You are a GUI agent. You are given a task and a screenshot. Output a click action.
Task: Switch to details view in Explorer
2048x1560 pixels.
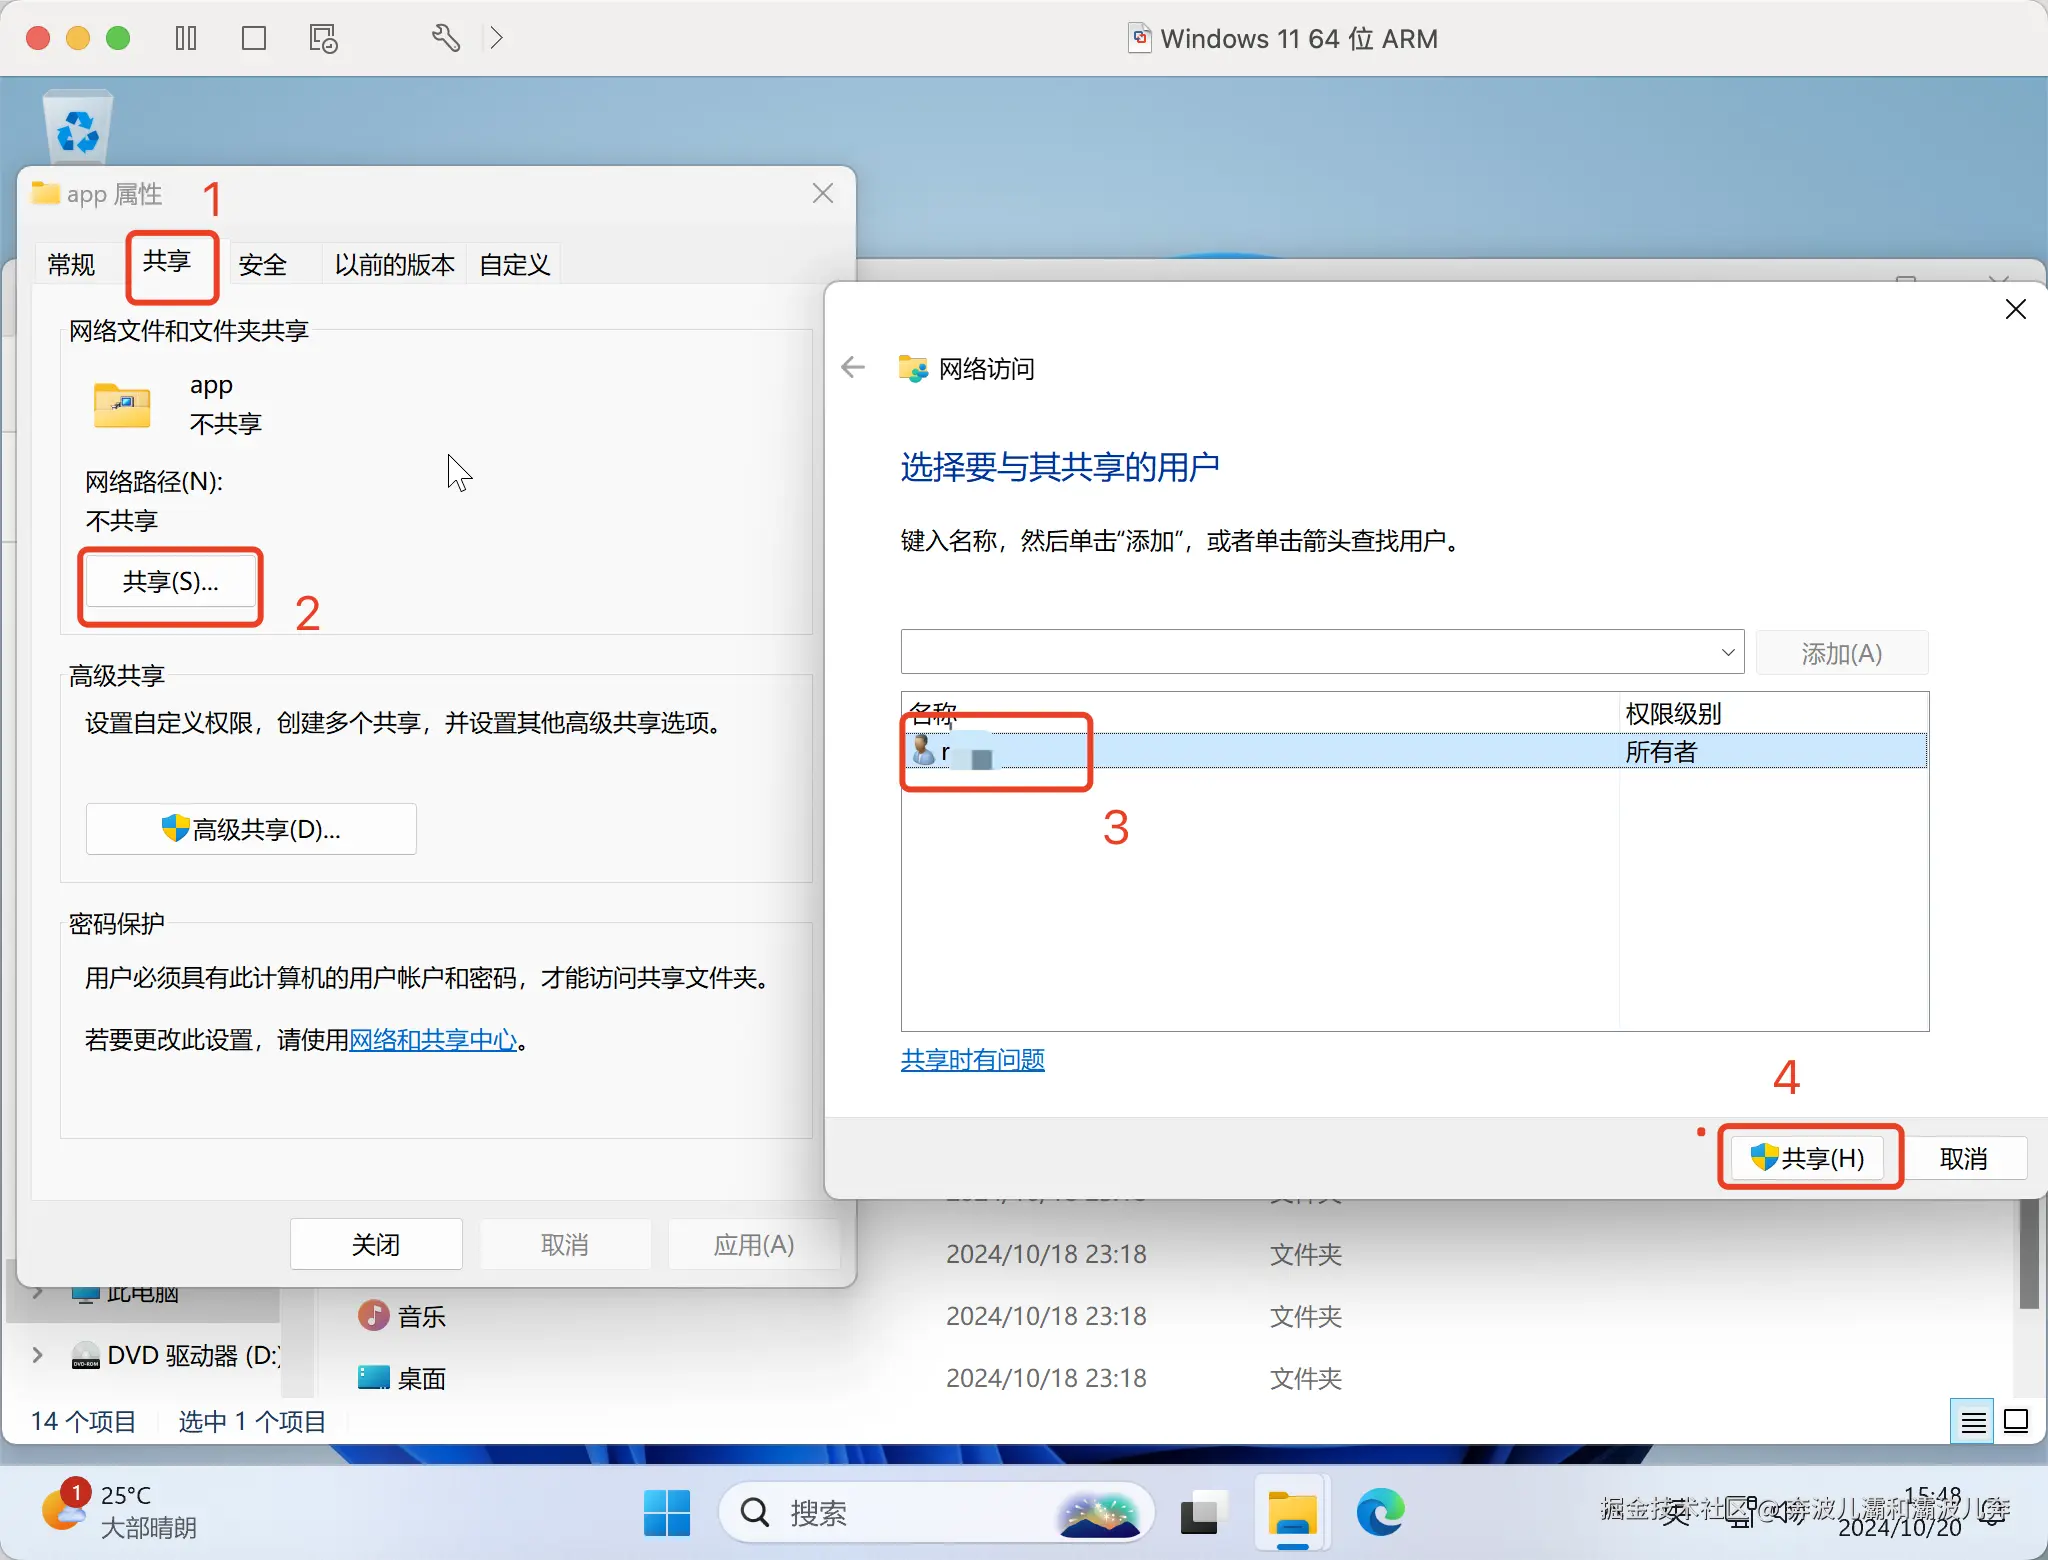[1972, 1421]
